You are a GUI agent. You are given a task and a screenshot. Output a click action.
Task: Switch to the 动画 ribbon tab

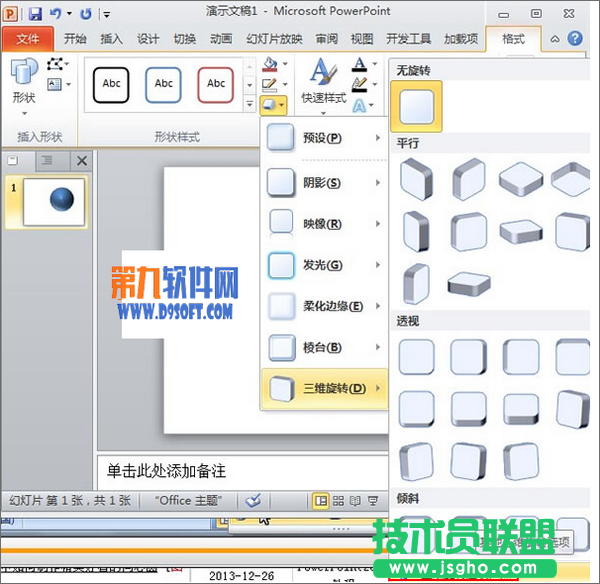pos(221,39)
